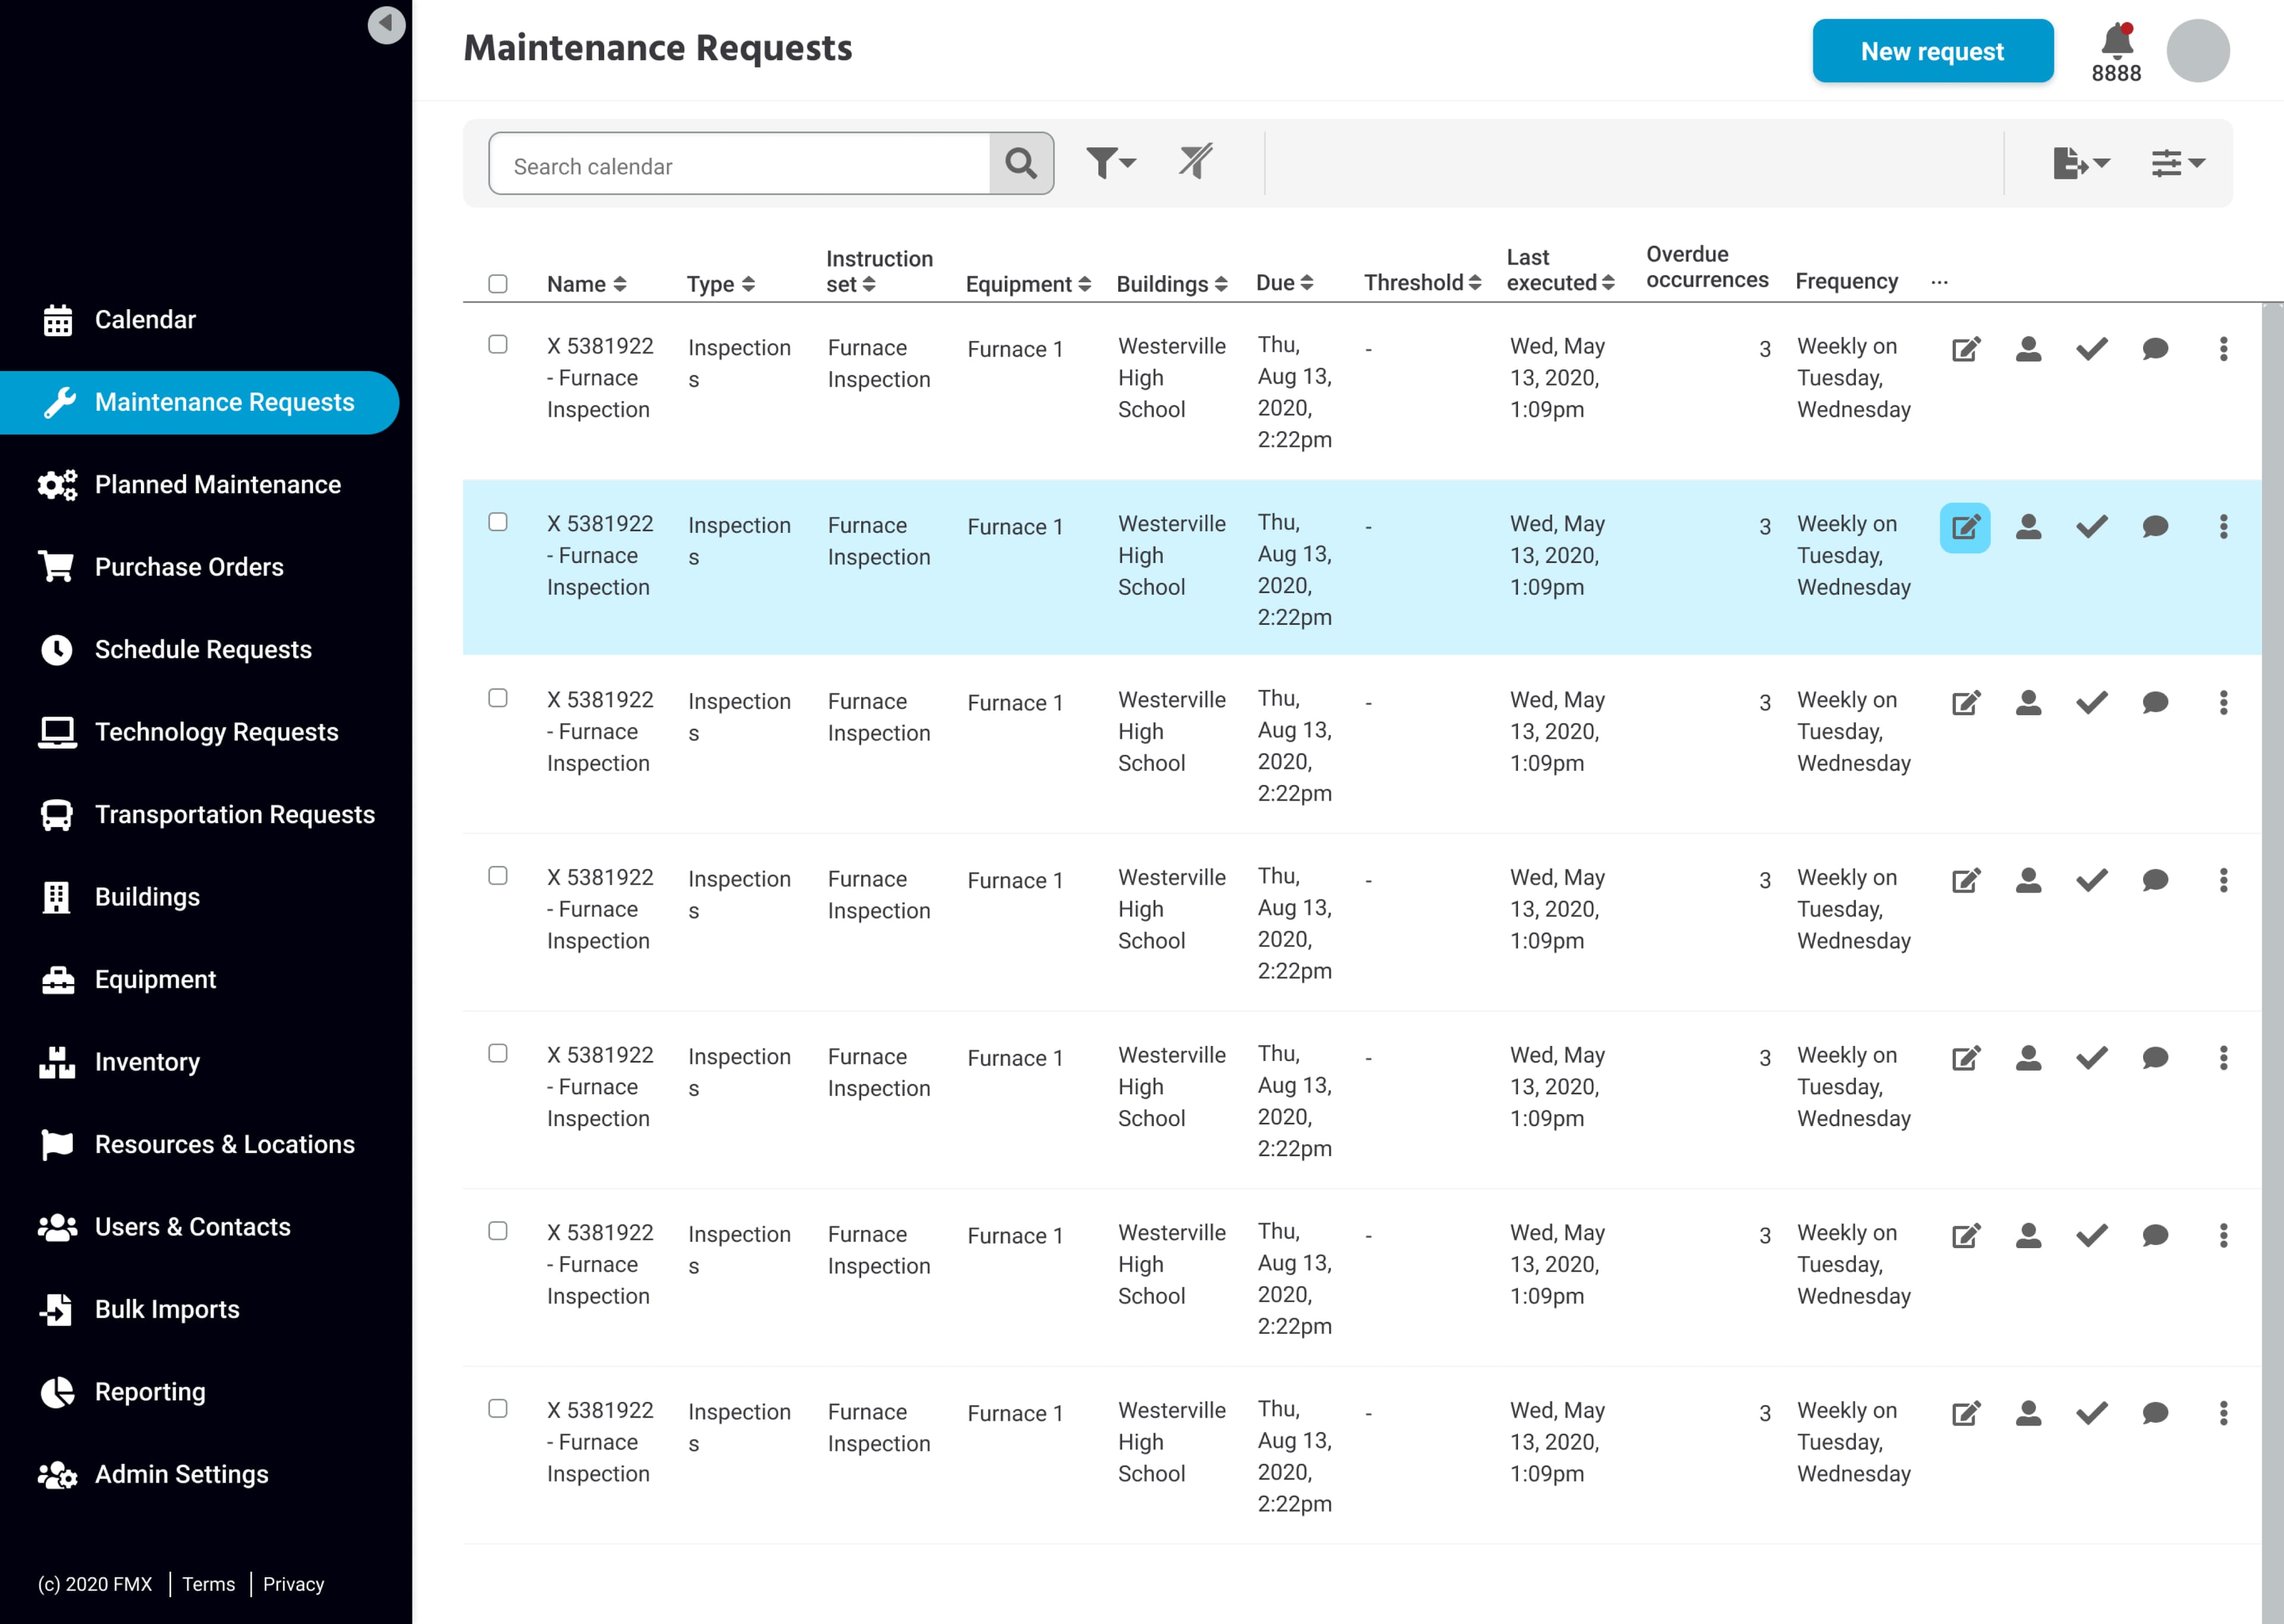Image resolution: width=2284 pixels, height=1624 pixels.
Task: Expand the column settings dropdown
Action: [2176, 162]
